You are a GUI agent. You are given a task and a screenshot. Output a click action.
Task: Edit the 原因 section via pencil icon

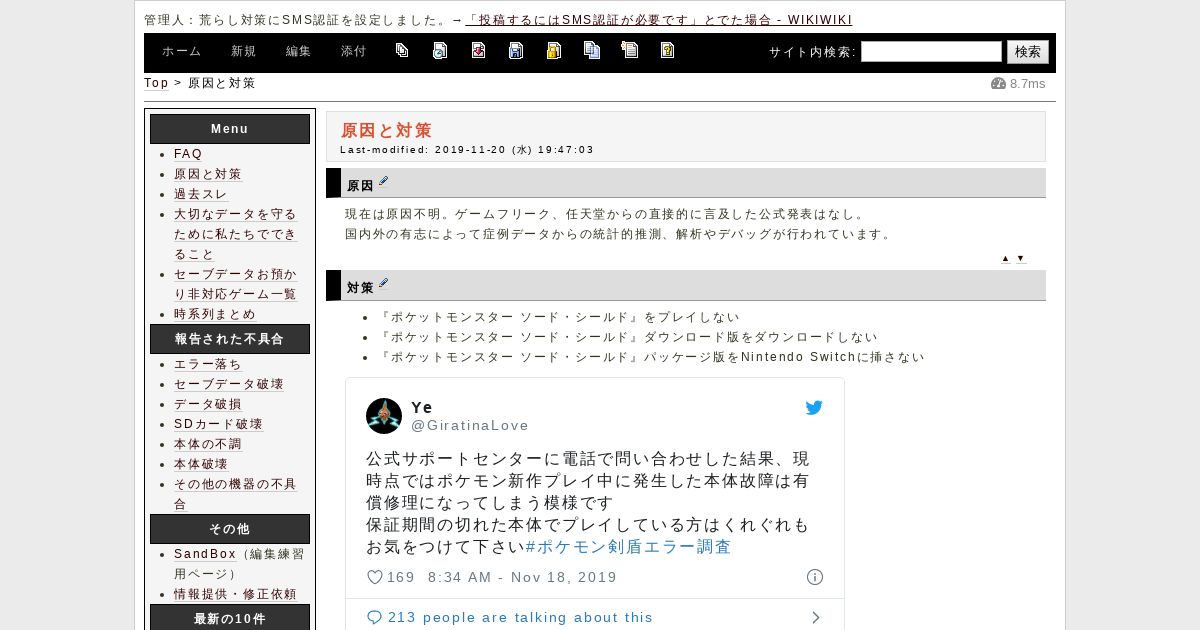click(x=383, y=183)
